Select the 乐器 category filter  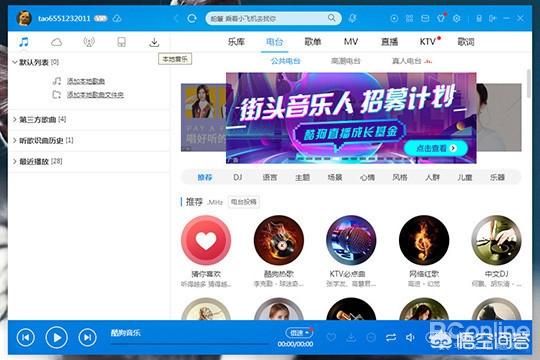click(x=497, y=177)
